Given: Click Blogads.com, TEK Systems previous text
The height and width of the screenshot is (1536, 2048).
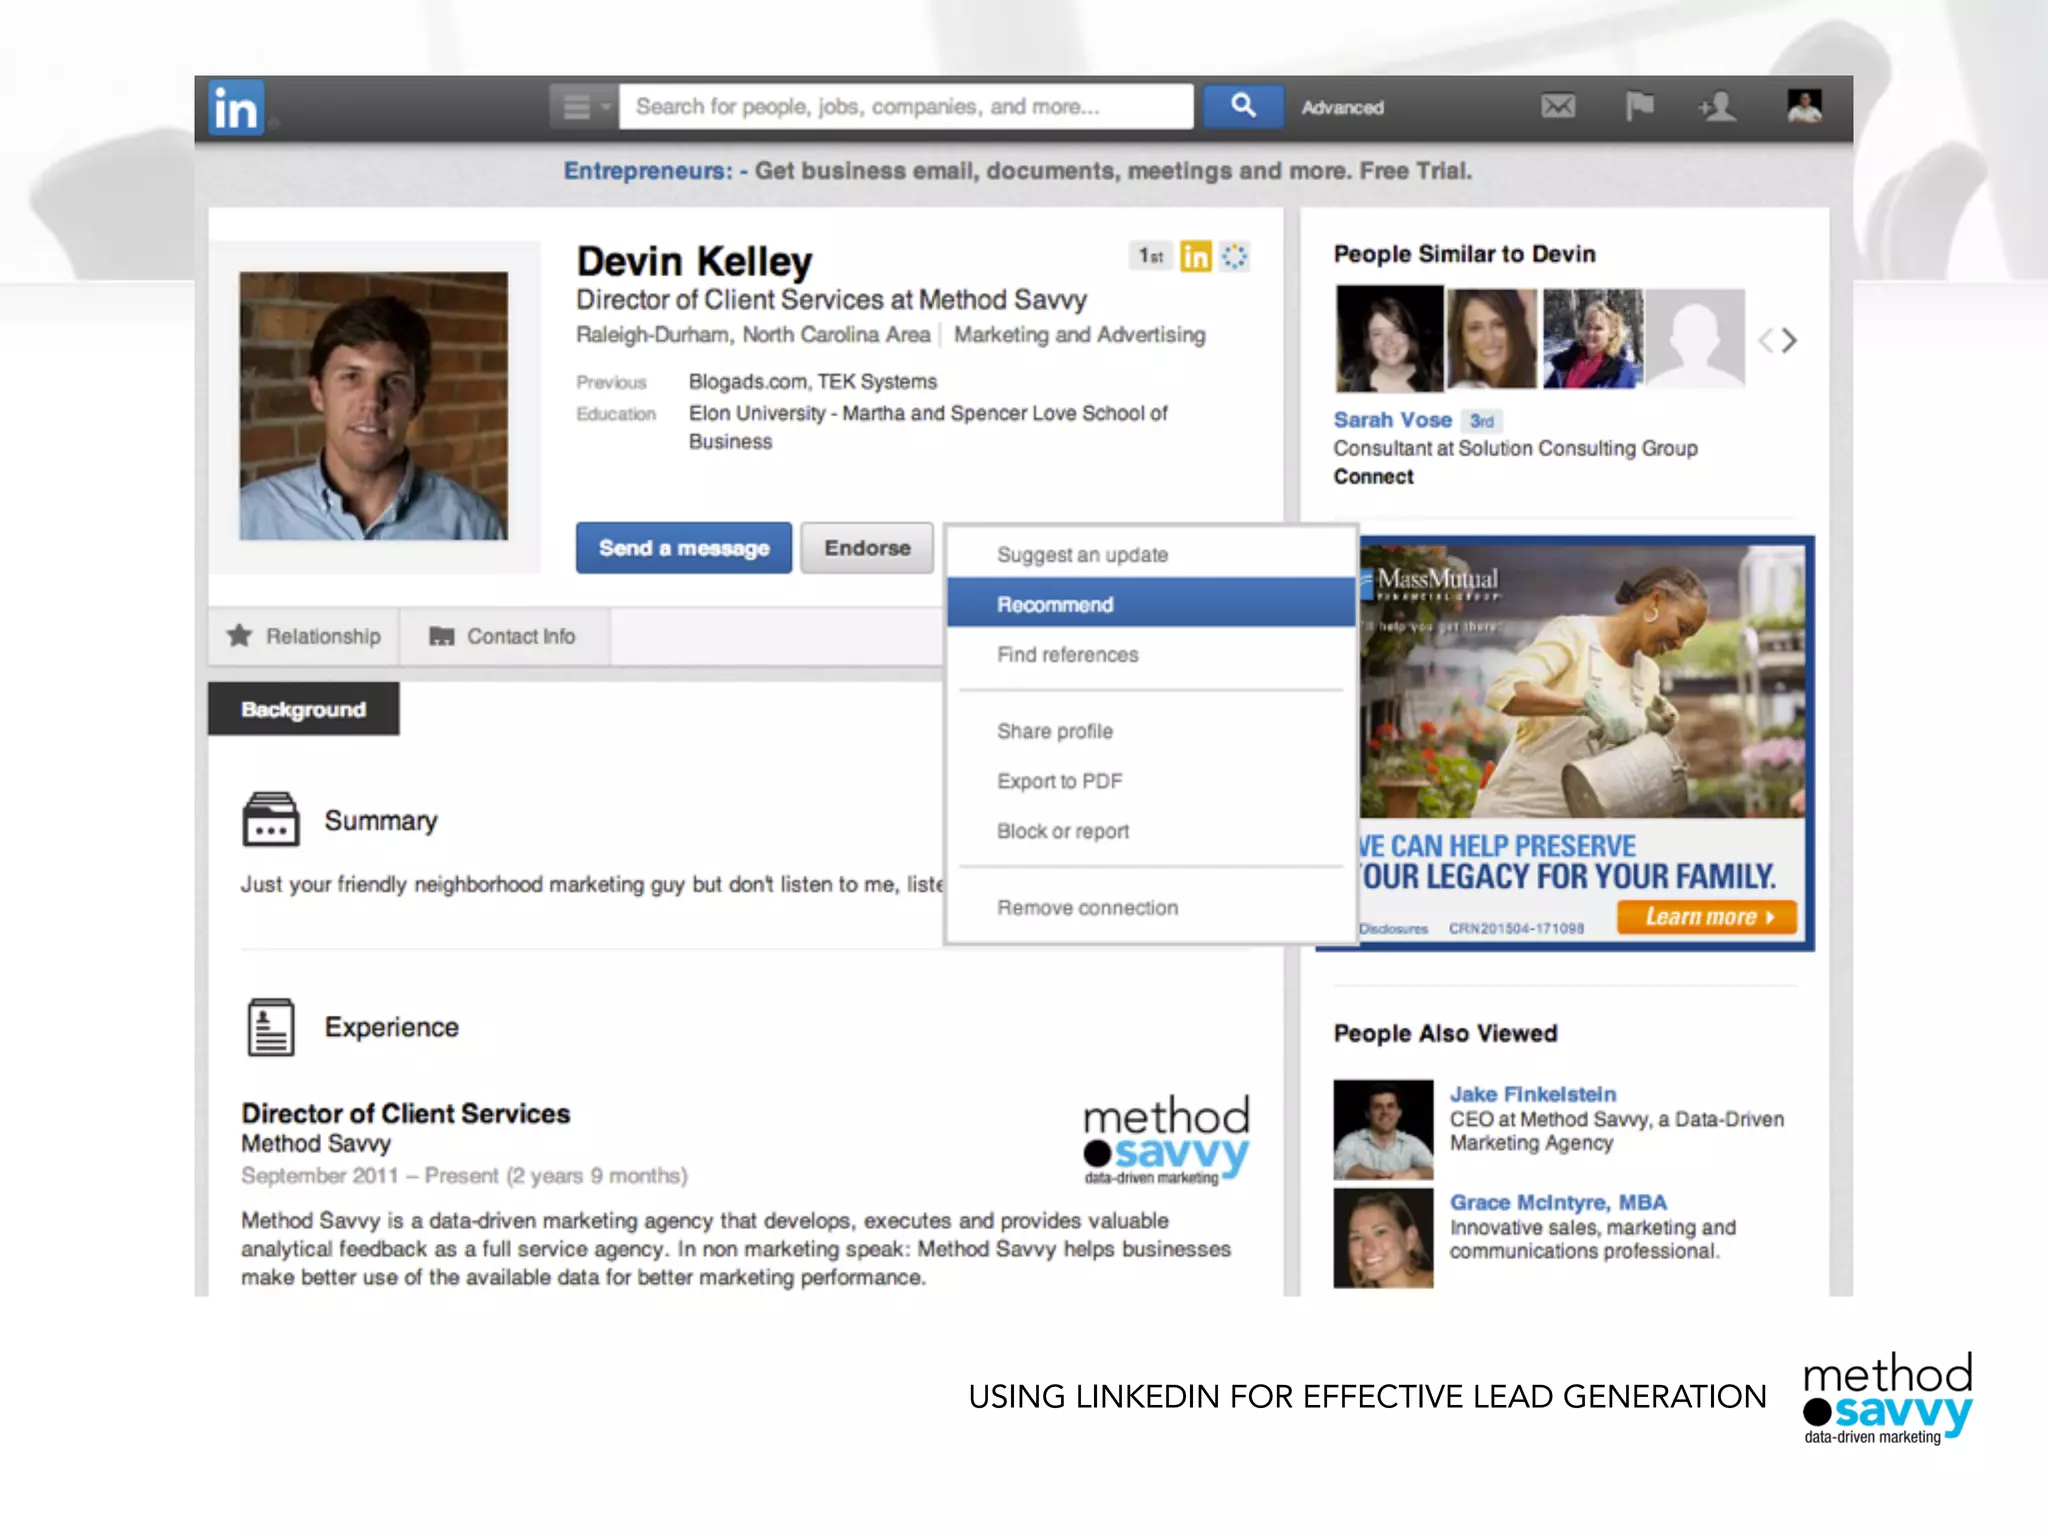Looking at the screenshot, I should tap(812, 382).
